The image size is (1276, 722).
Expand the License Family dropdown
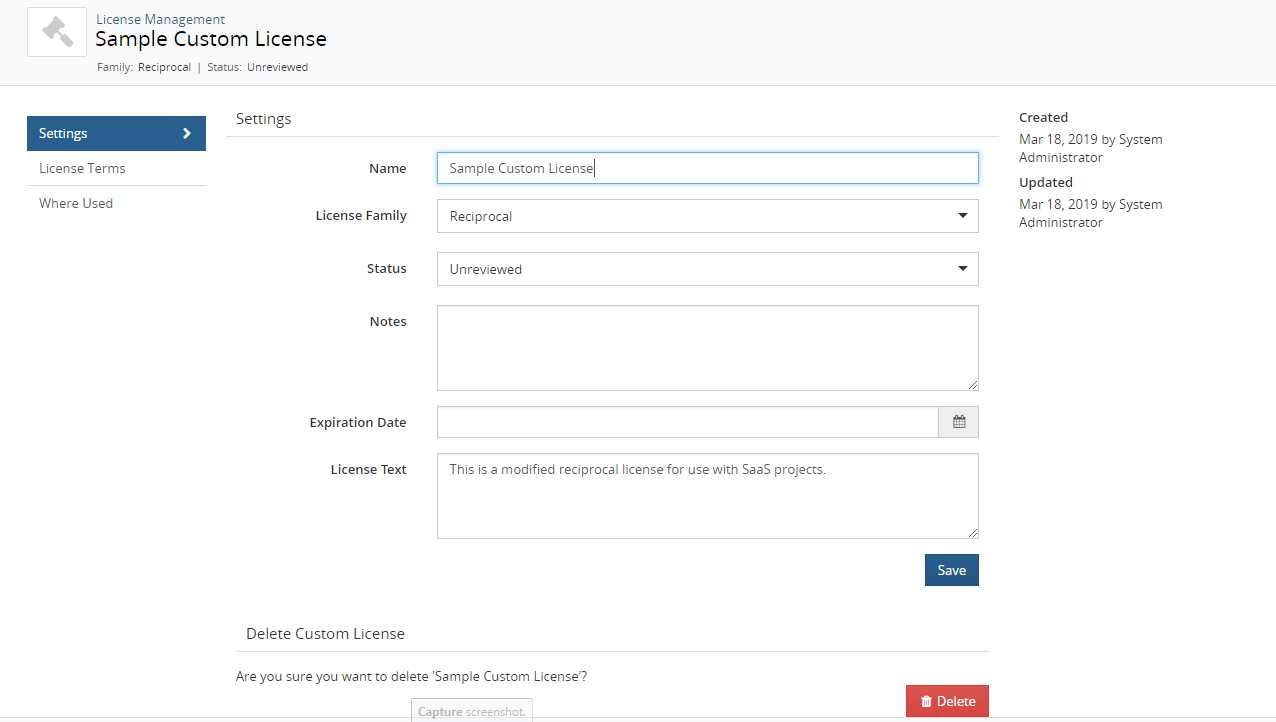tap(706, 216)
